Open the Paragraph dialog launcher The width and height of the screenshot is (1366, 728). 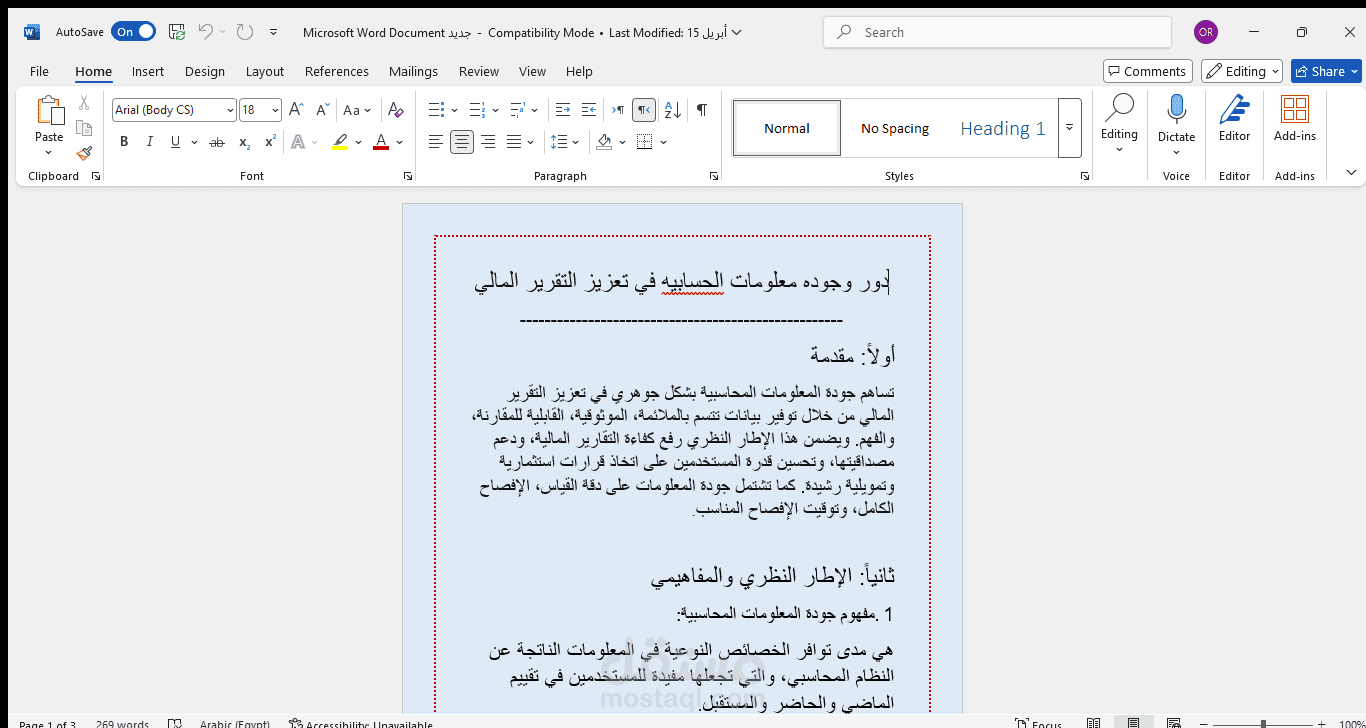pyautogui.click(x=714, y=176)
